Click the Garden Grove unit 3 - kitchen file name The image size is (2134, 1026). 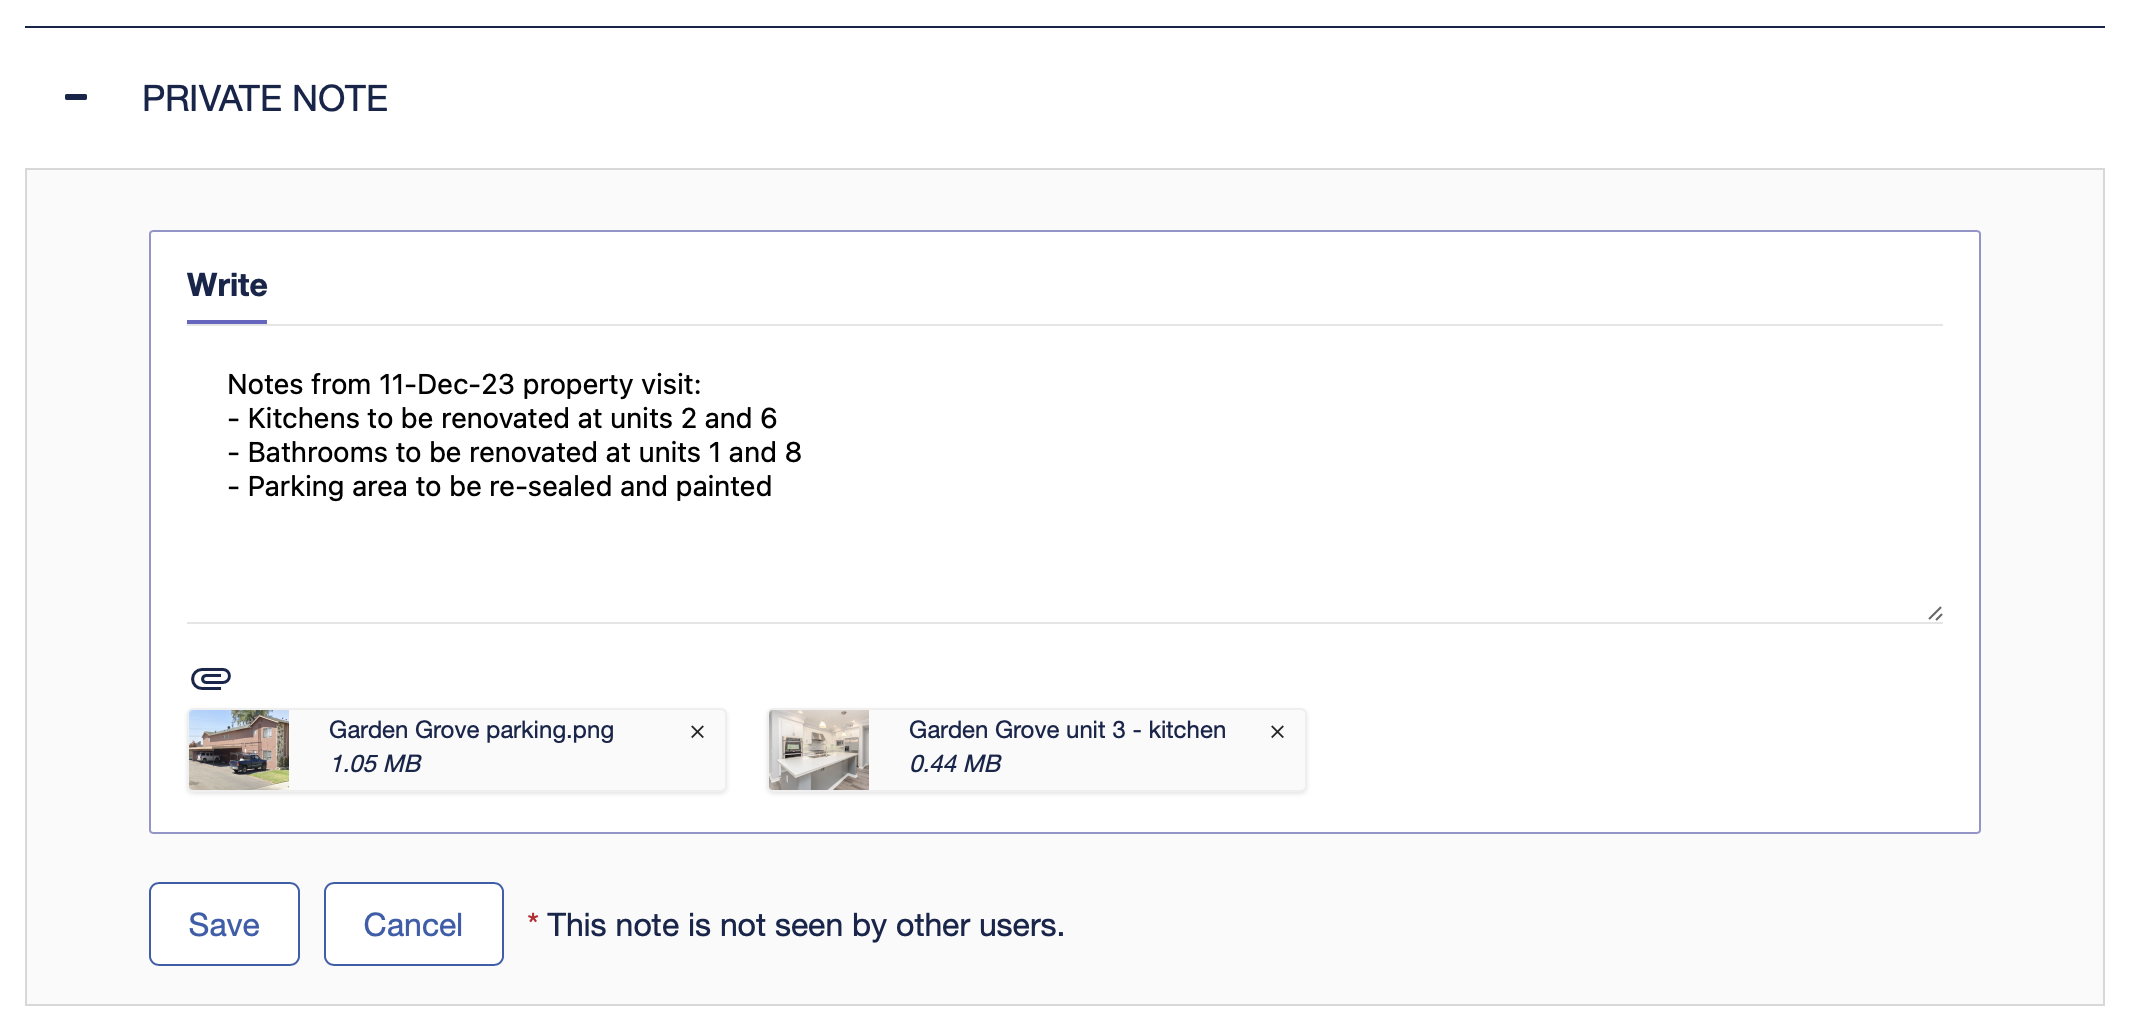1067,730
